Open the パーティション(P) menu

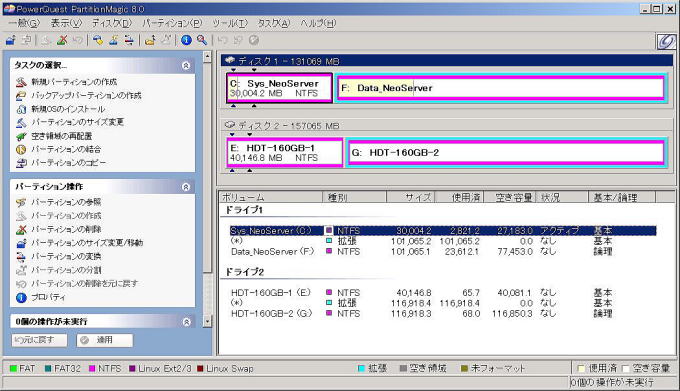(172, 23)
